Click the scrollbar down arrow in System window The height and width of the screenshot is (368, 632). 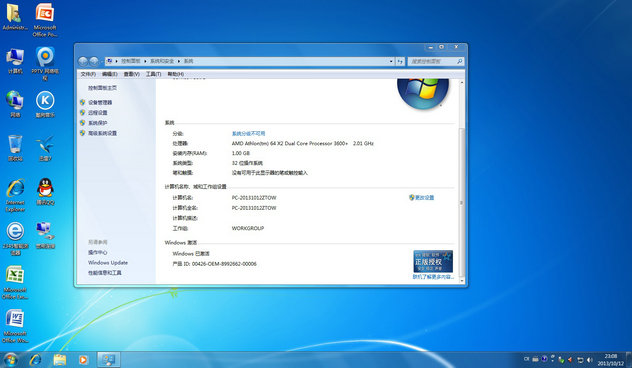pos(462,281)
